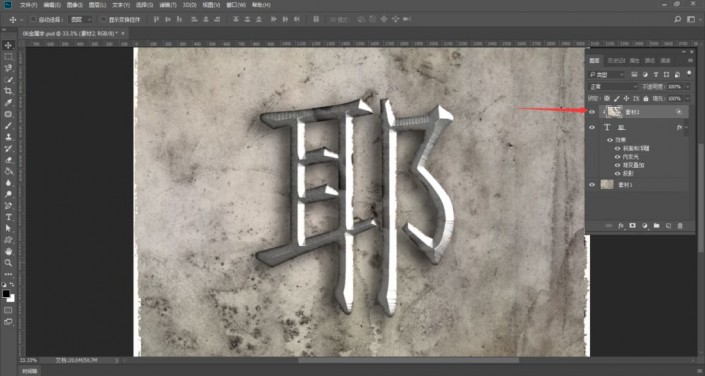The image size is (705, 376).
Task: Create a new layer icon
Action: (x=668, y=226)
